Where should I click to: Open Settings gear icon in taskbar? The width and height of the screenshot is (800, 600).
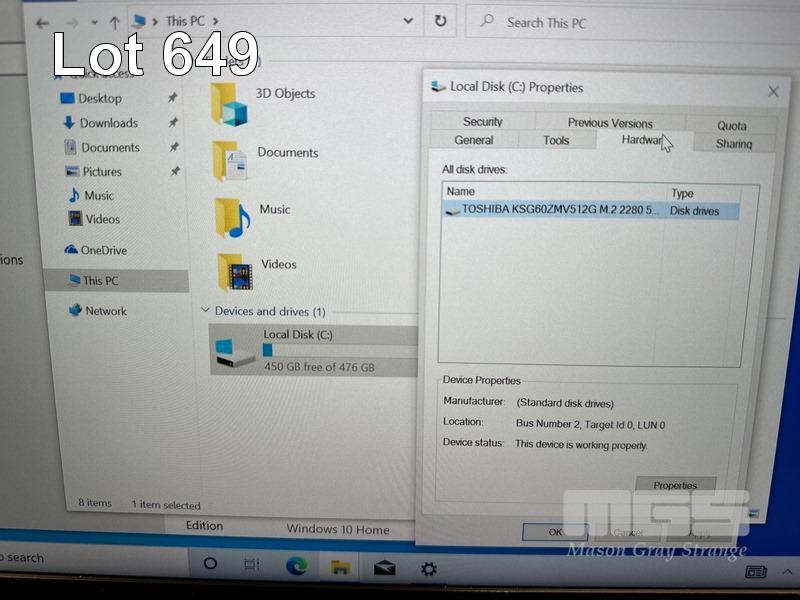tap(428, 568)
